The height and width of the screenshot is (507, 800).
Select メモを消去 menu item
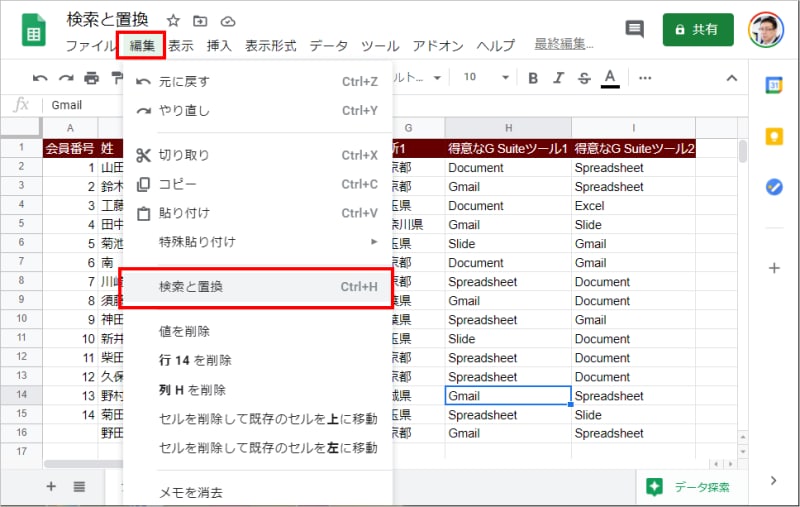point(258,493)
